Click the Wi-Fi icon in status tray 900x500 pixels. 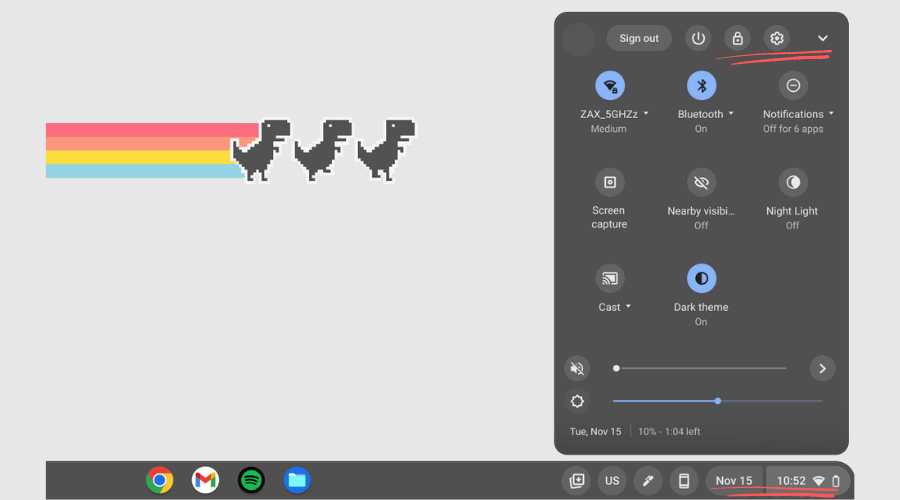819,481
